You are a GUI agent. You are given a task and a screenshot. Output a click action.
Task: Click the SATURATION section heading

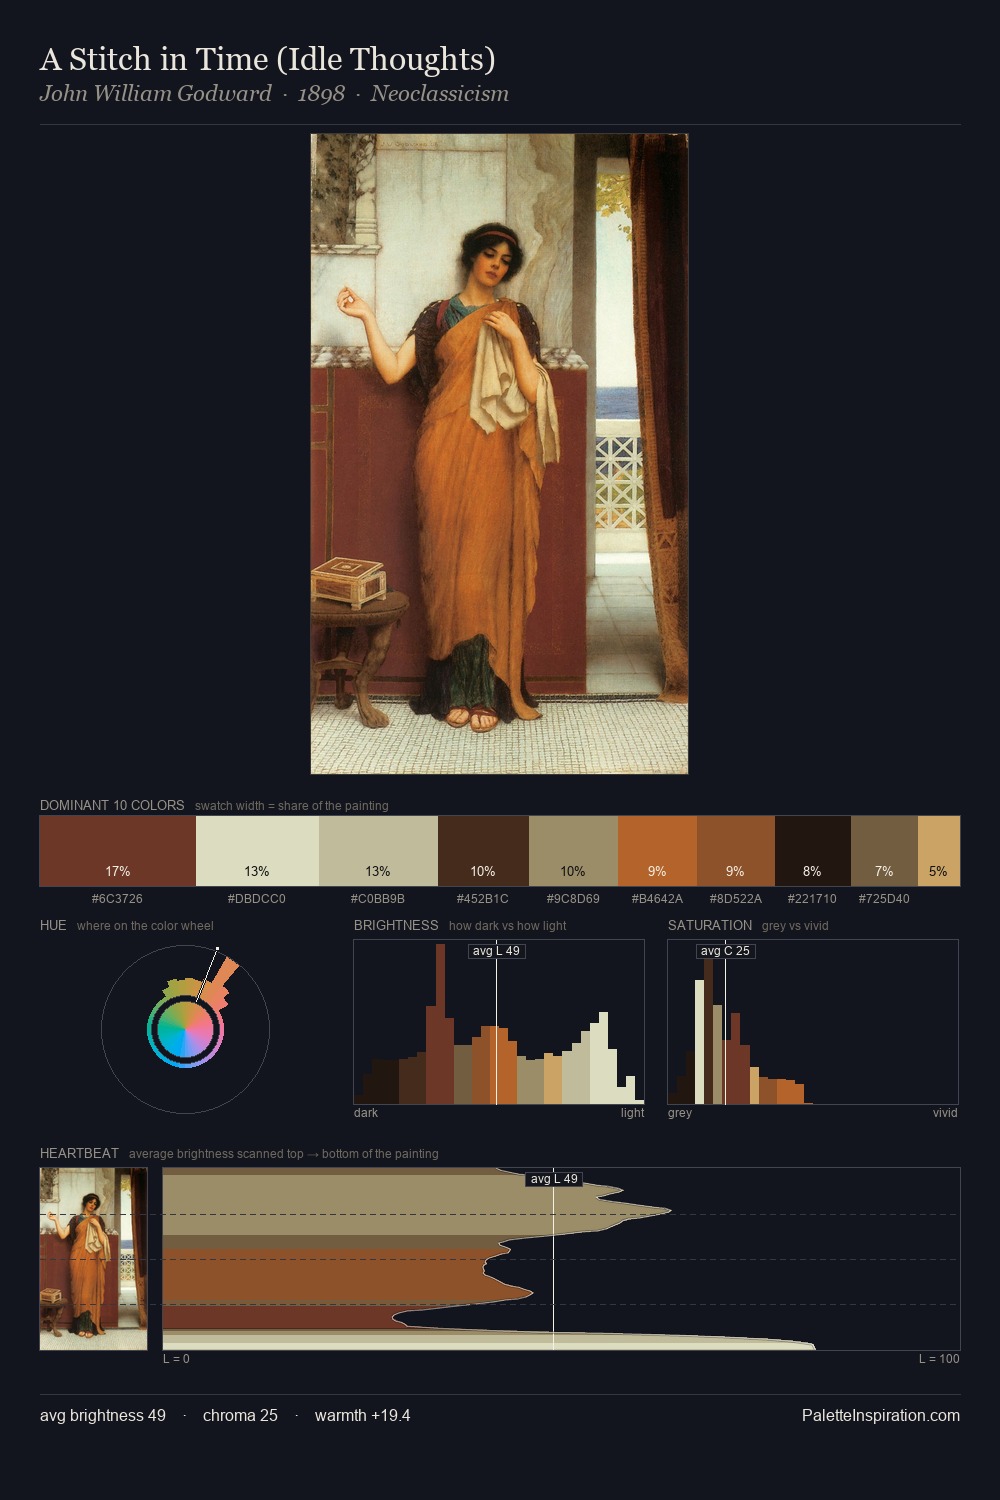tap(710, 925)
